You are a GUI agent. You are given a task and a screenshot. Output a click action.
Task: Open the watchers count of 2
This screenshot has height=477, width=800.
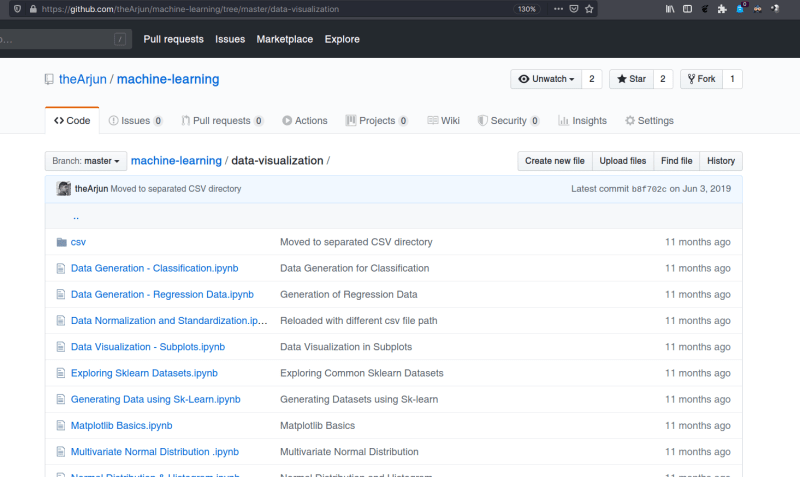tap(592, 79)
